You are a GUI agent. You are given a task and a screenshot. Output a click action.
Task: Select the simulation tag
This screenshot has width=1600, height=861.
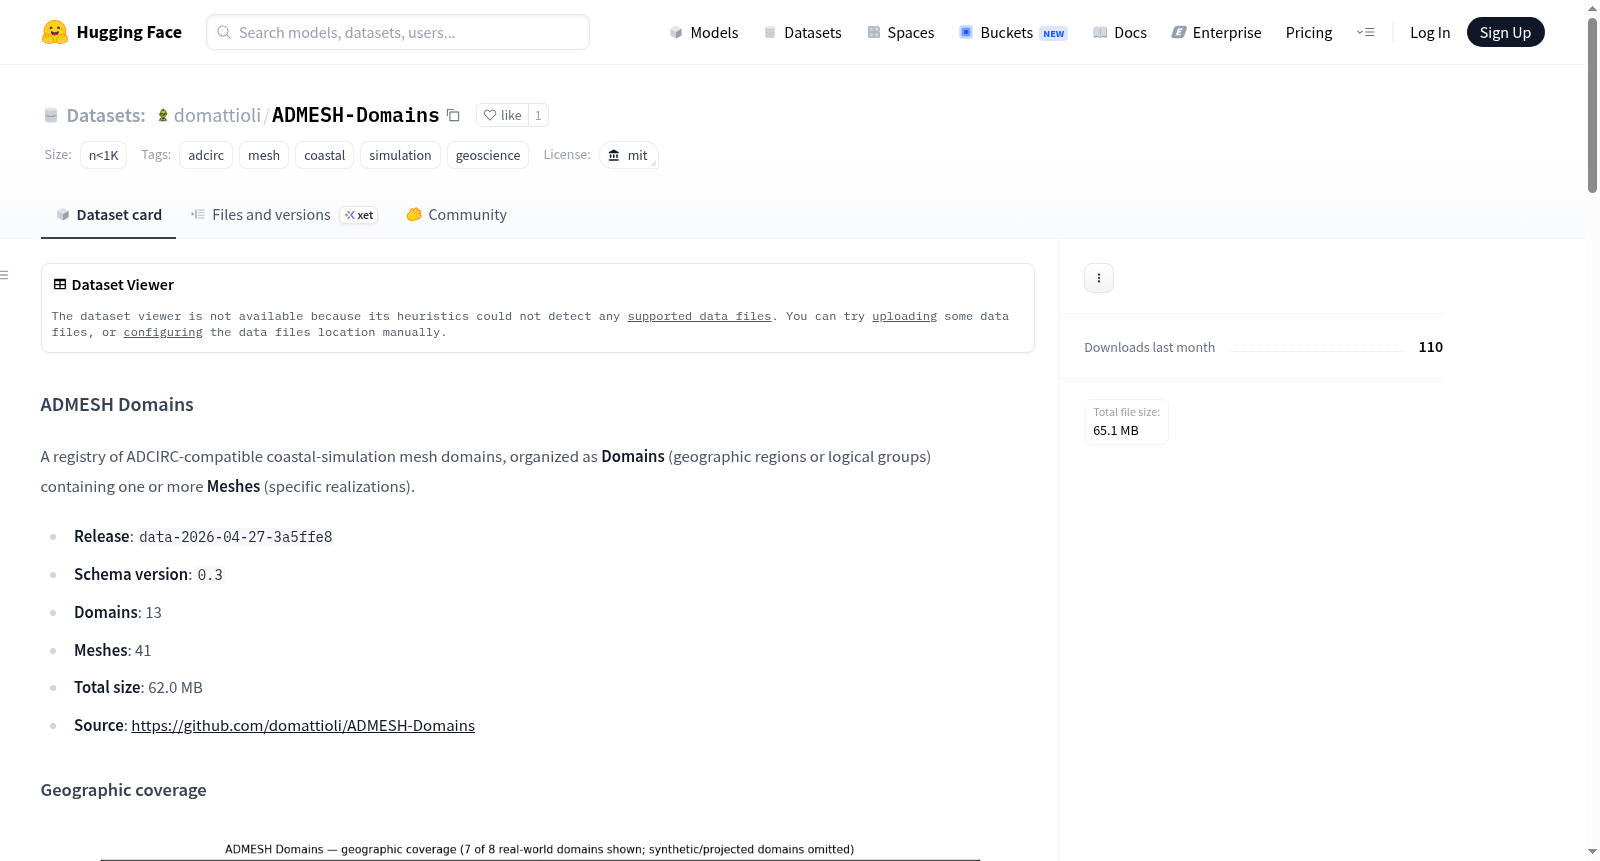tap(400, 155)
